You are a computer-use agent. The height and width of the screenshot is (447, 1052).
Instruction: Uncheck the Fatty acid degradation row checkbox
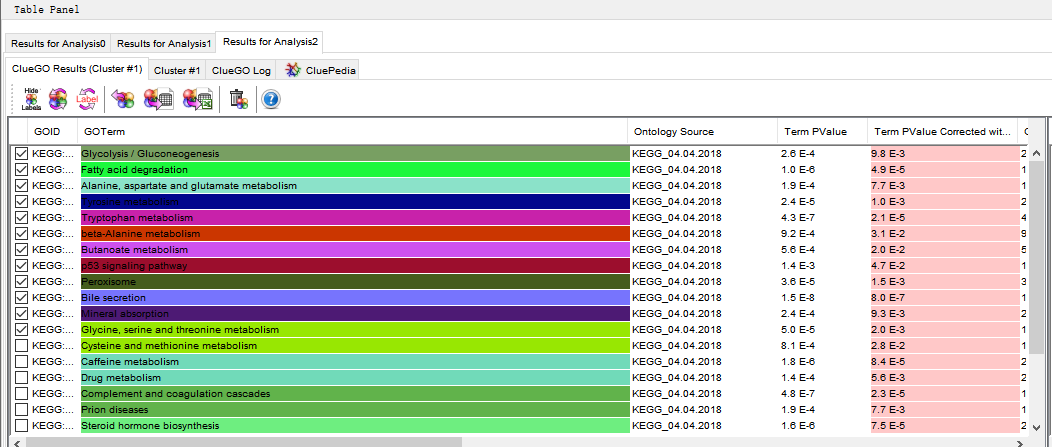click(x=21, y=170)
